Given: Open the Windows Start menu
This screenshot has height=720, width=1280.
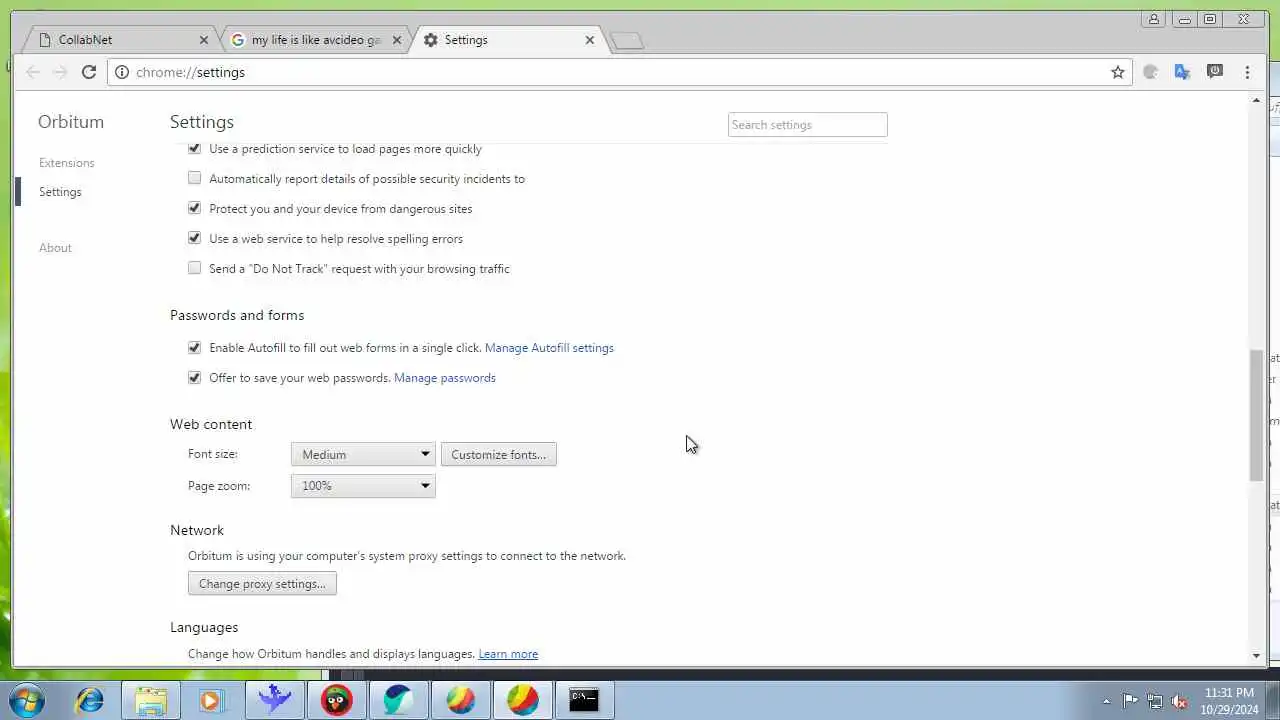Looking at the screenshot, I should tap(28, 700).
